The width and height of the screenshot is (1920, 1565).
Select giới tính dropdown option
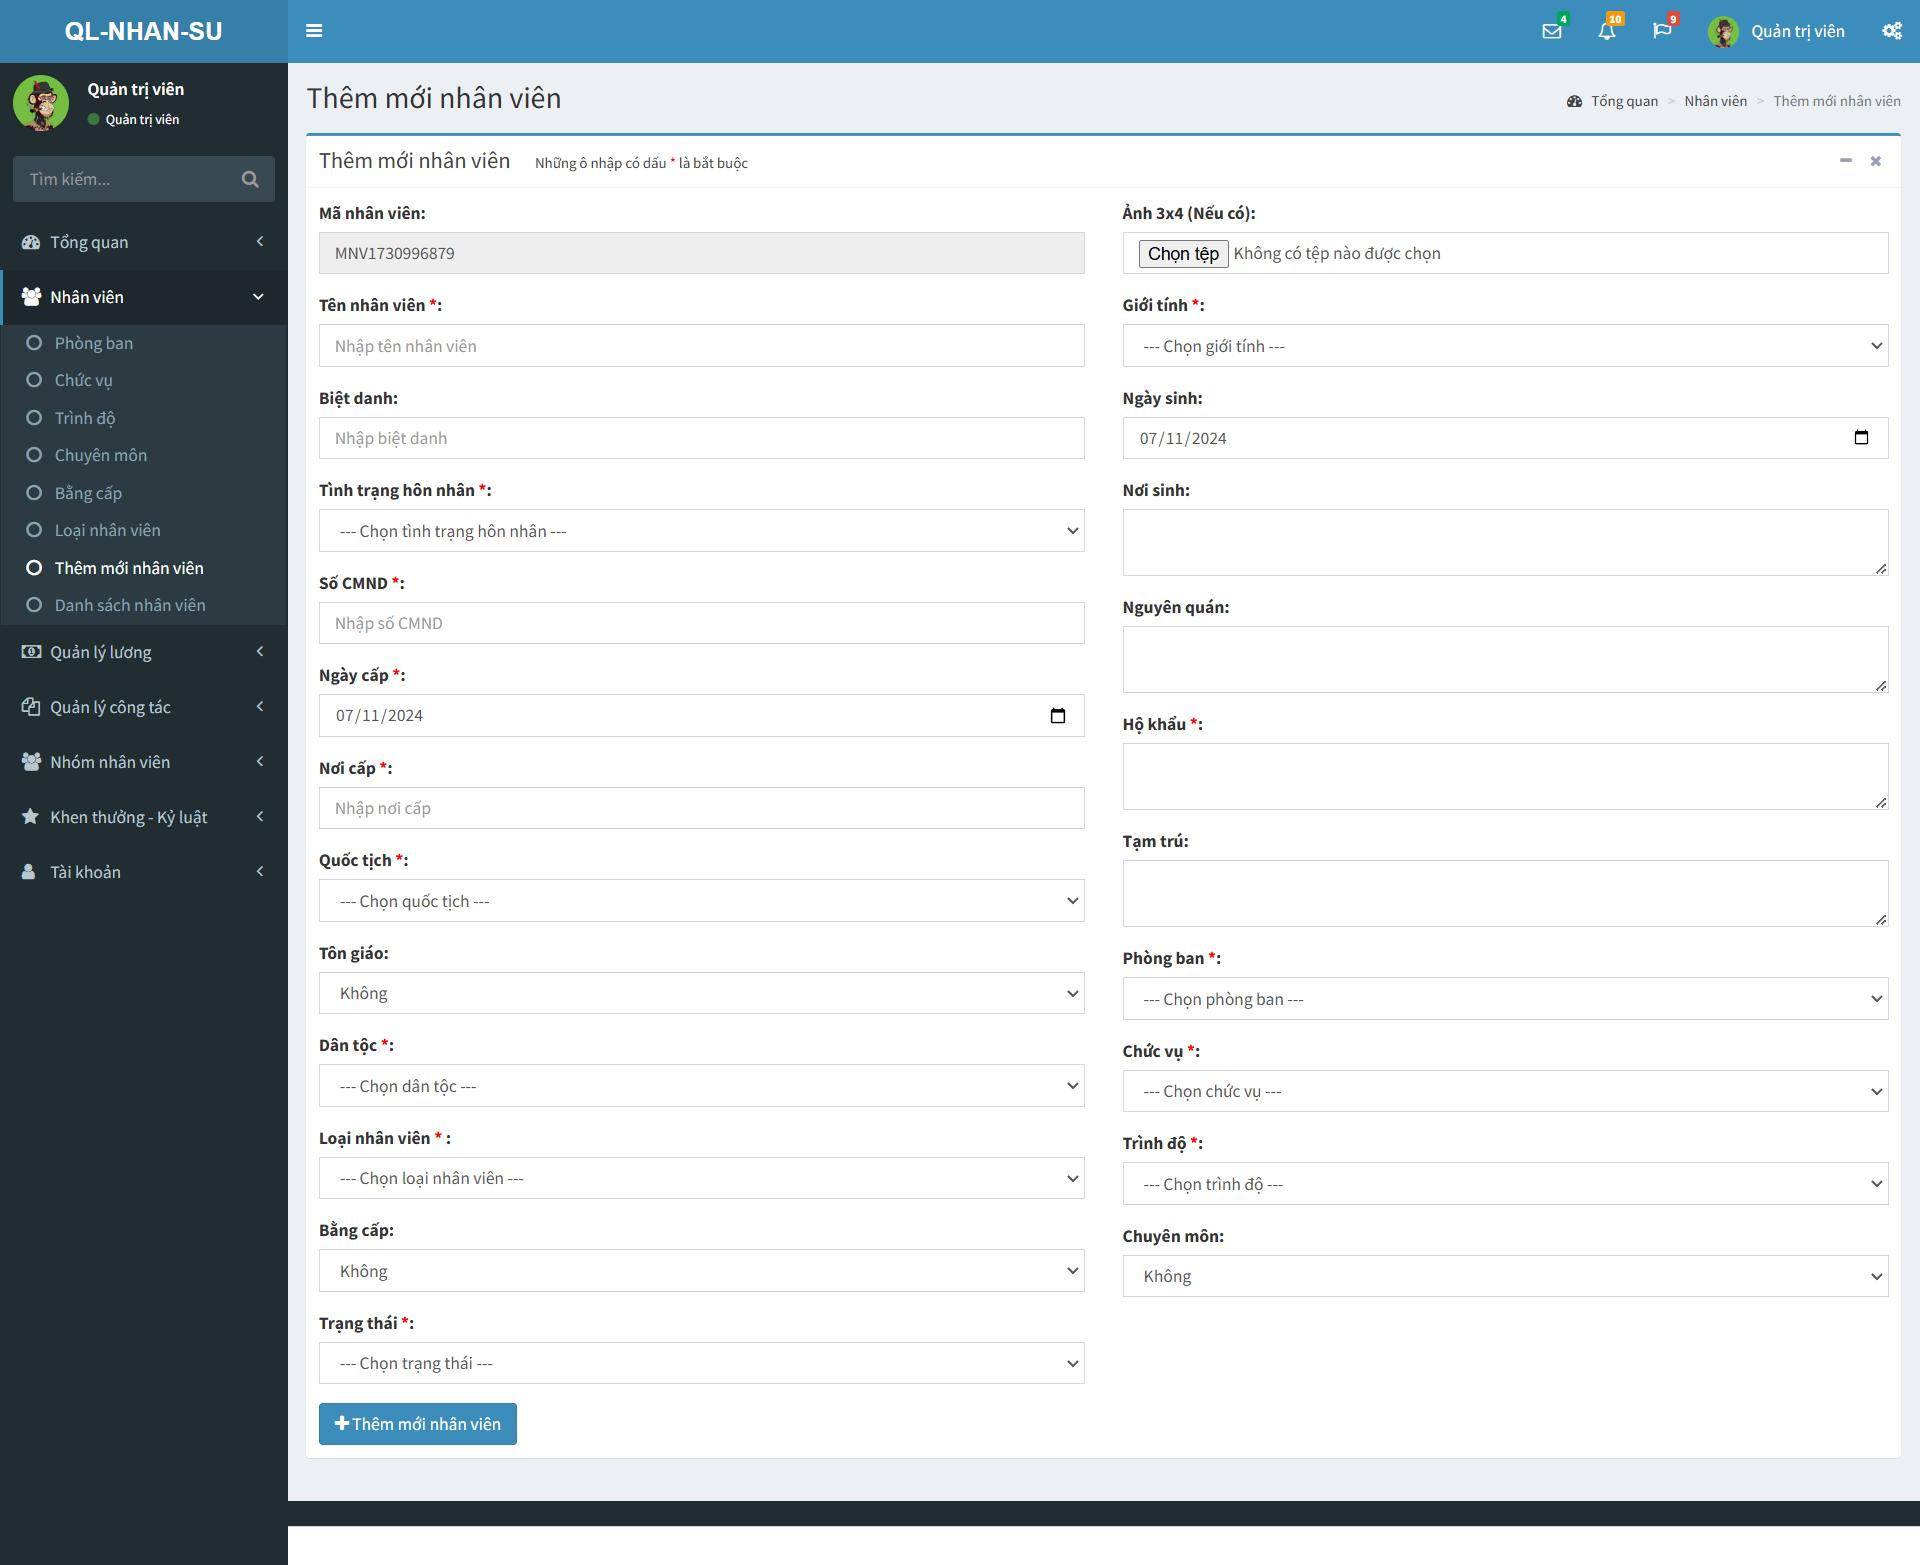pyautogui.click(x=1504, y=345)
